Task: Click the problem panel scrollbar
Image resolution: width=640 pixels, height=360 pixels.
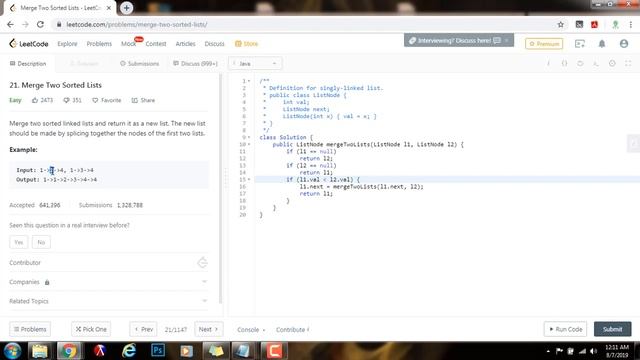Action: pos(221,188)
